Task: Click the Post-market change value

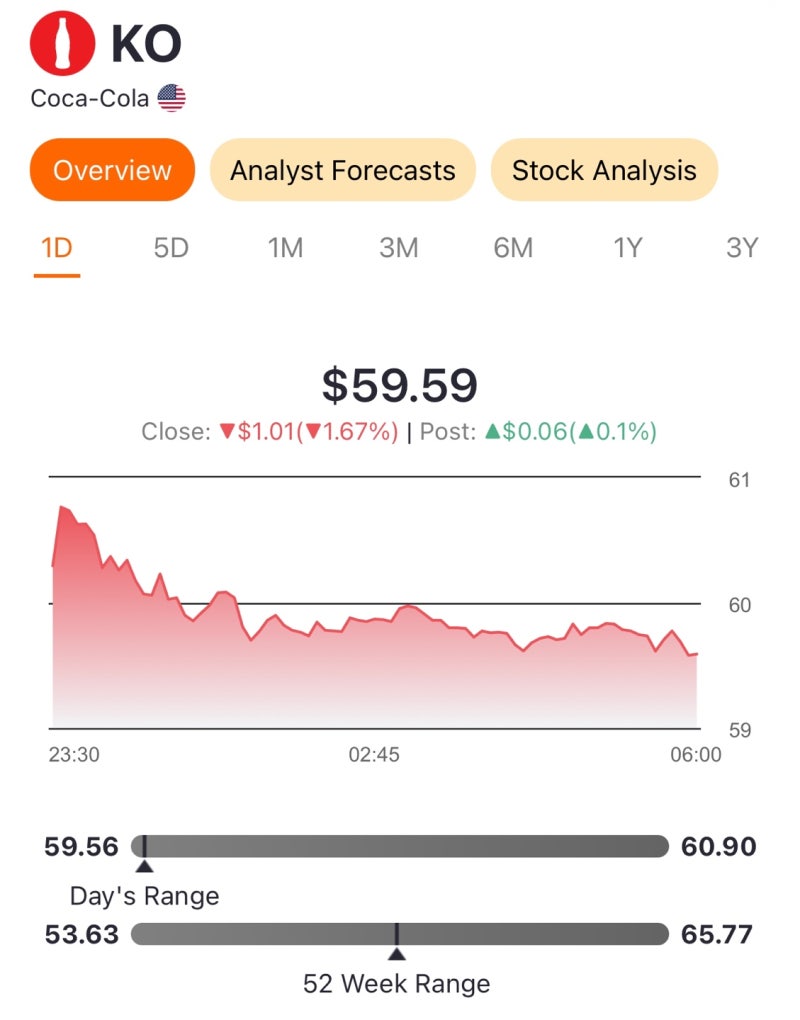Action: click(570, 432)
